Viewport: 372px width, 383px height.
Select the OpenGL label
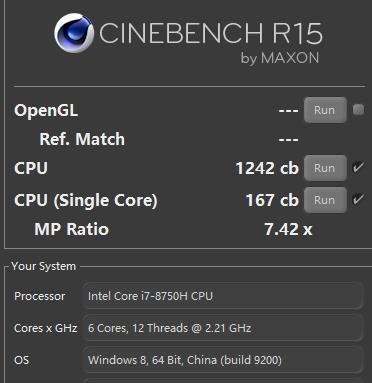(x=46, y=111)
